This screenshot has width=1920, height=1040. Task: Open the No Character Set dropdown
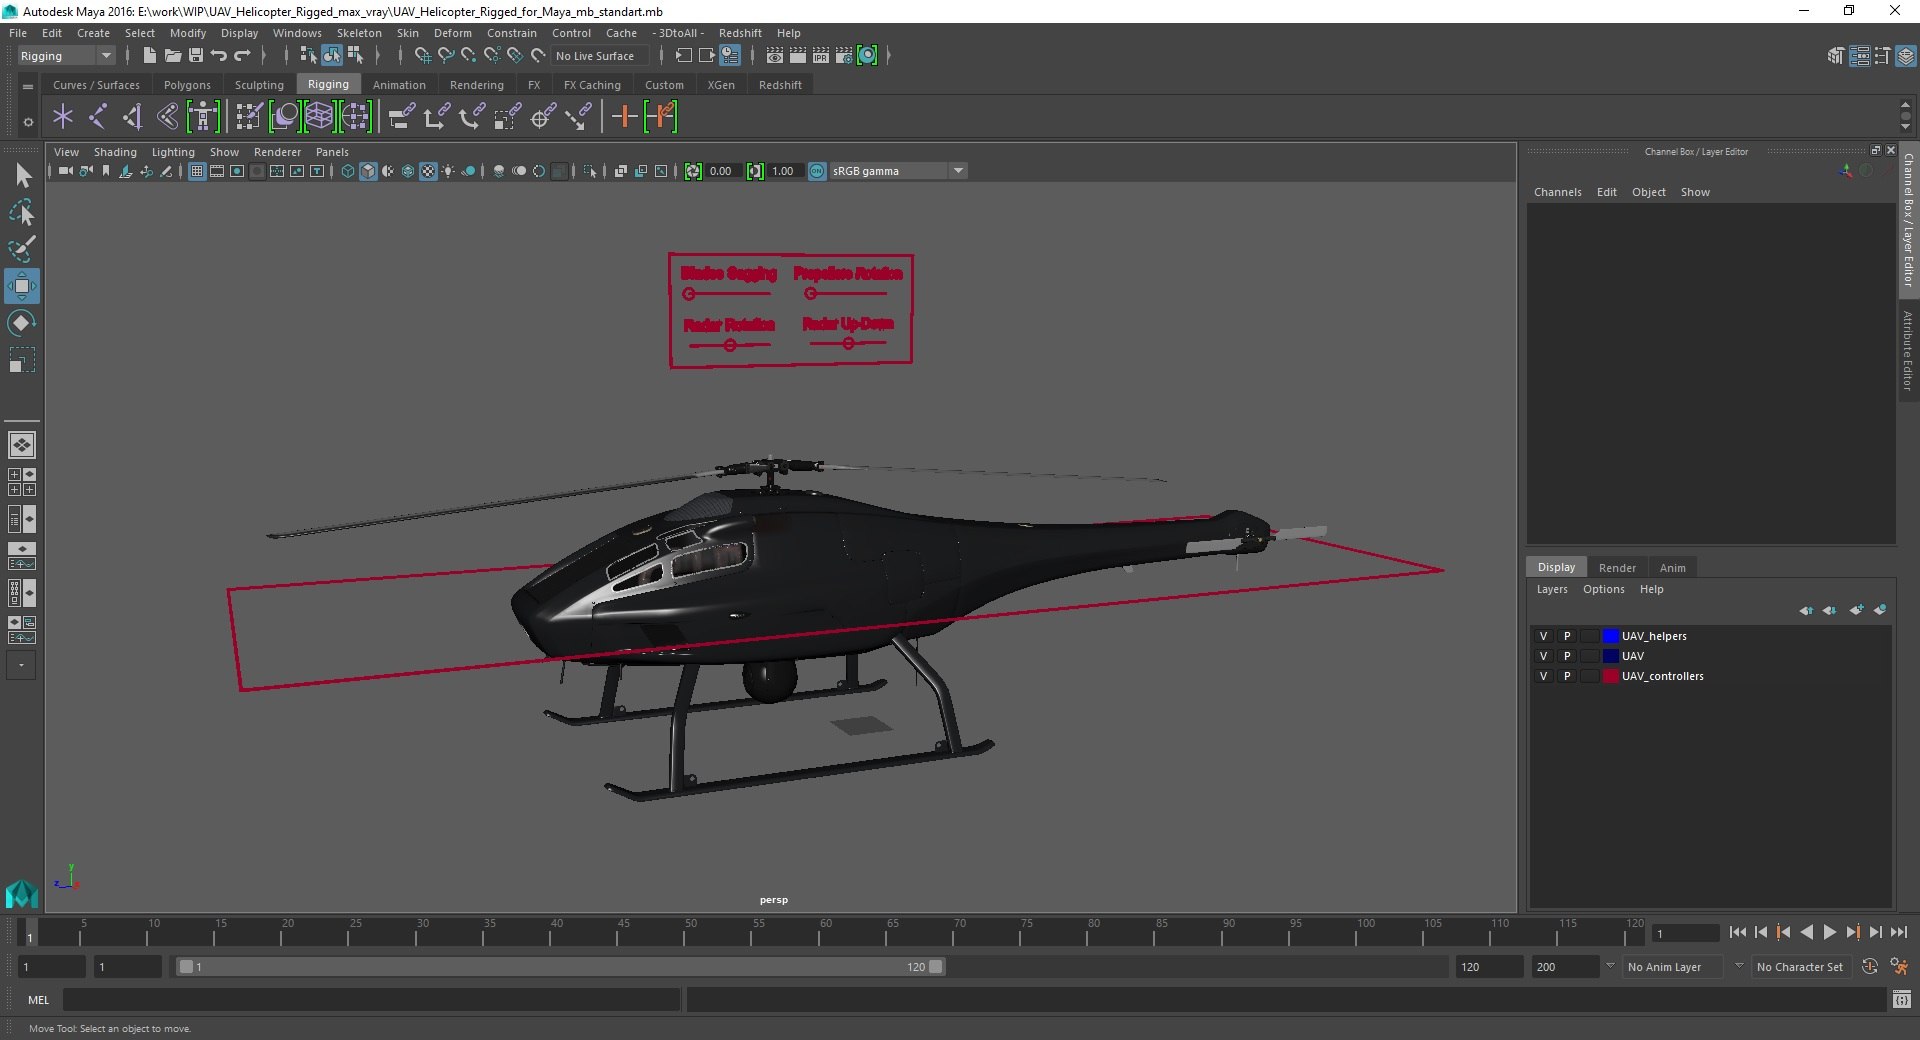(1801, 967)
